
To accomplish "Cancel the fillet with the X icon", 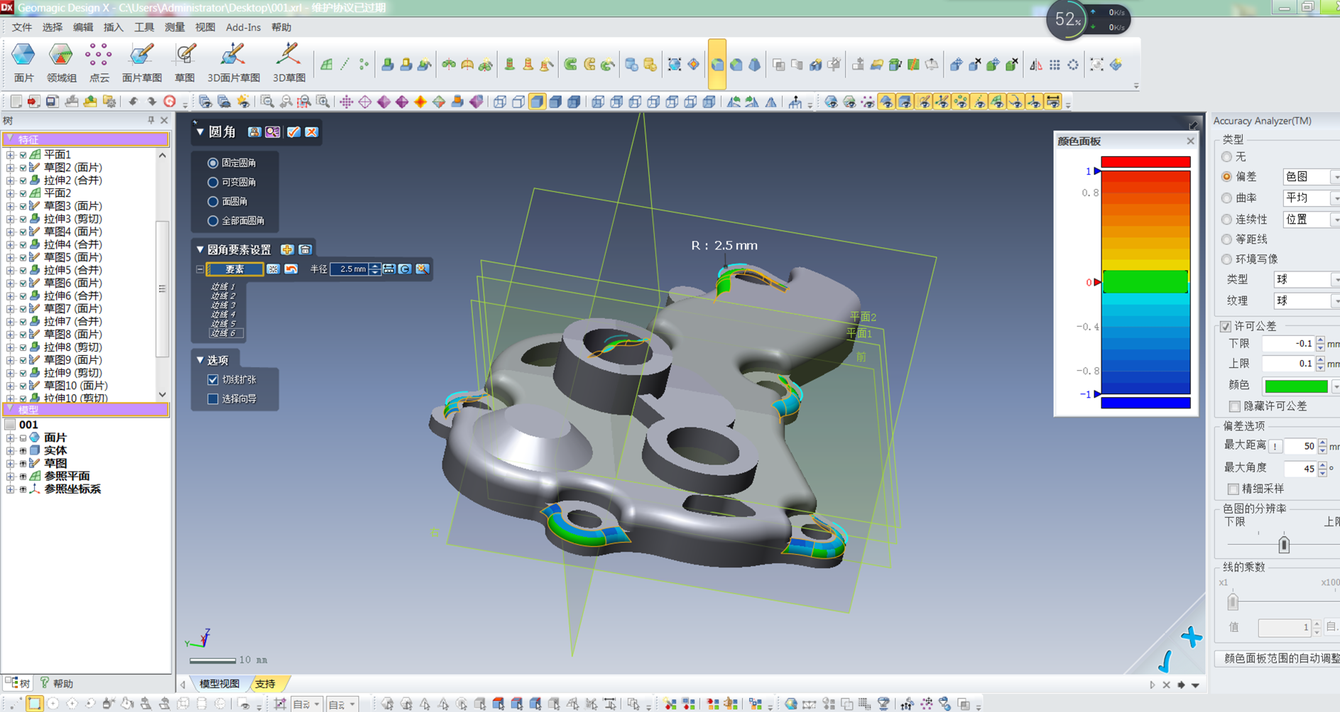I will (312, 132).
